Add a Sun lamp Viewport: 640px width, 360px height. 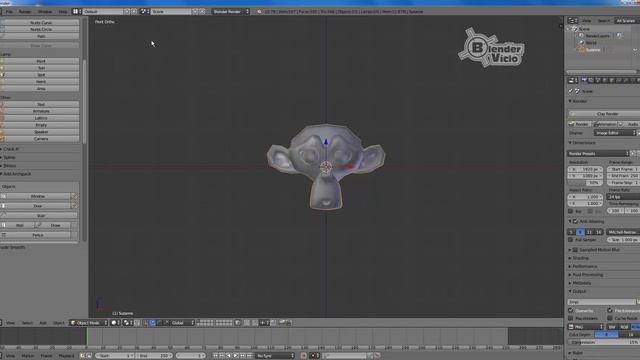41,68
